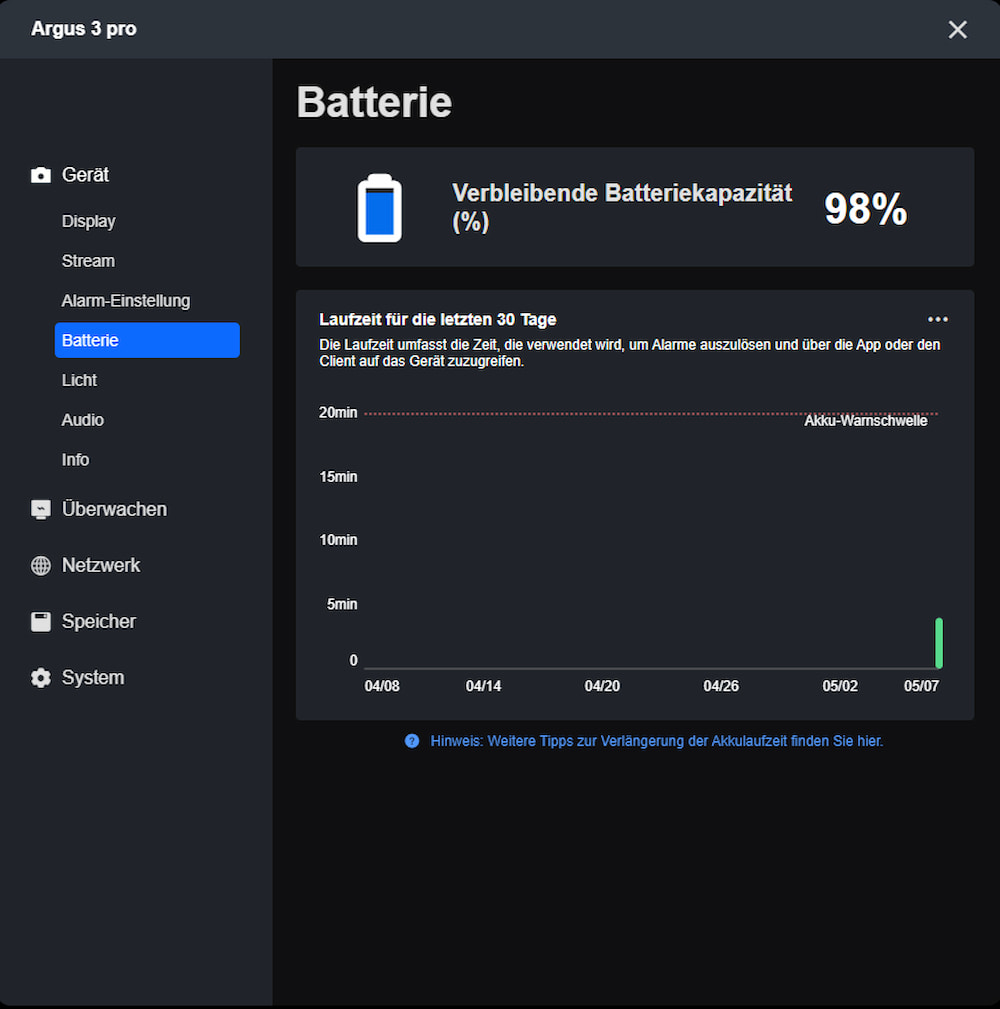This screenshot has height=1009, width=1000.
Task: Click the 20min axis label
Action: click(x=338, y=412)
